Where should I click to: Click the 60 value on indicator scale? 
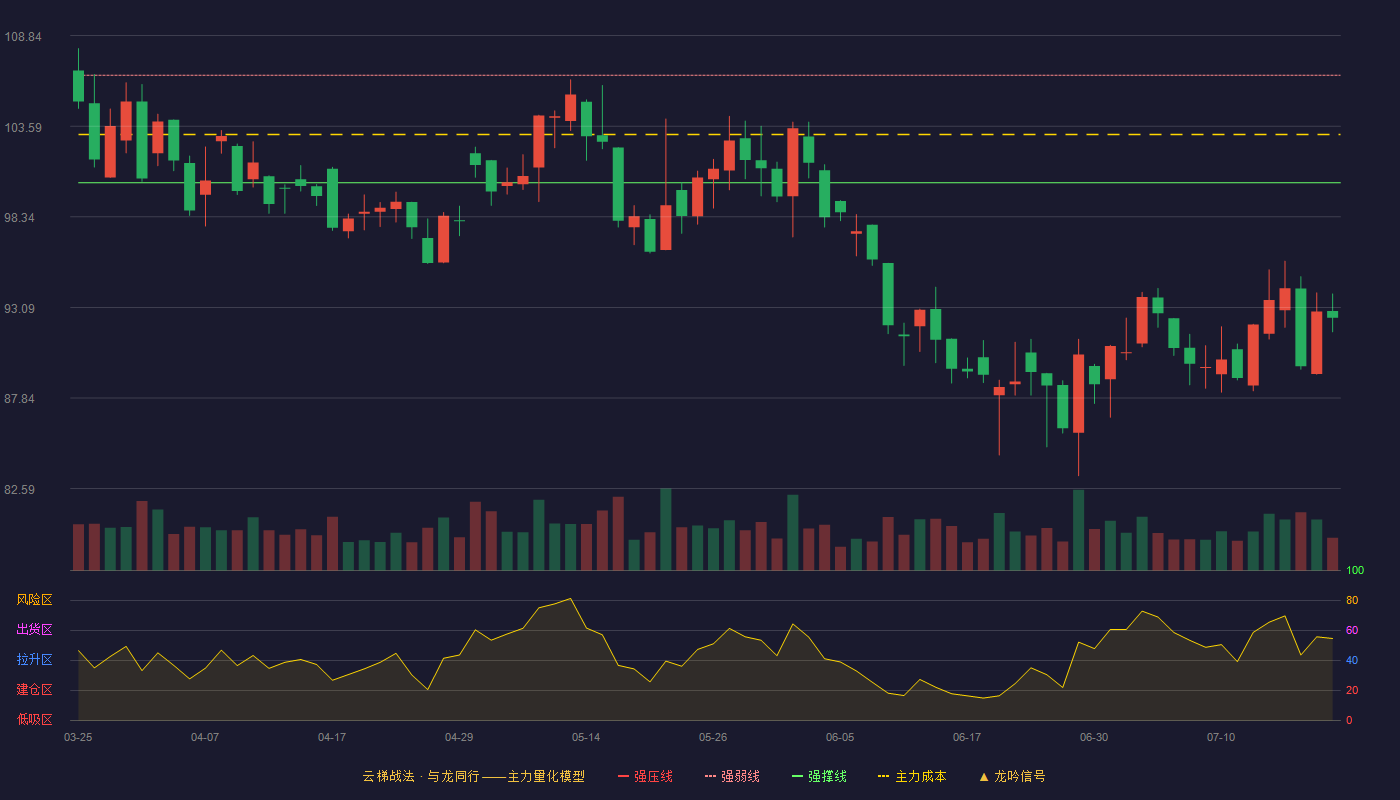click(x=1352, y=631)
